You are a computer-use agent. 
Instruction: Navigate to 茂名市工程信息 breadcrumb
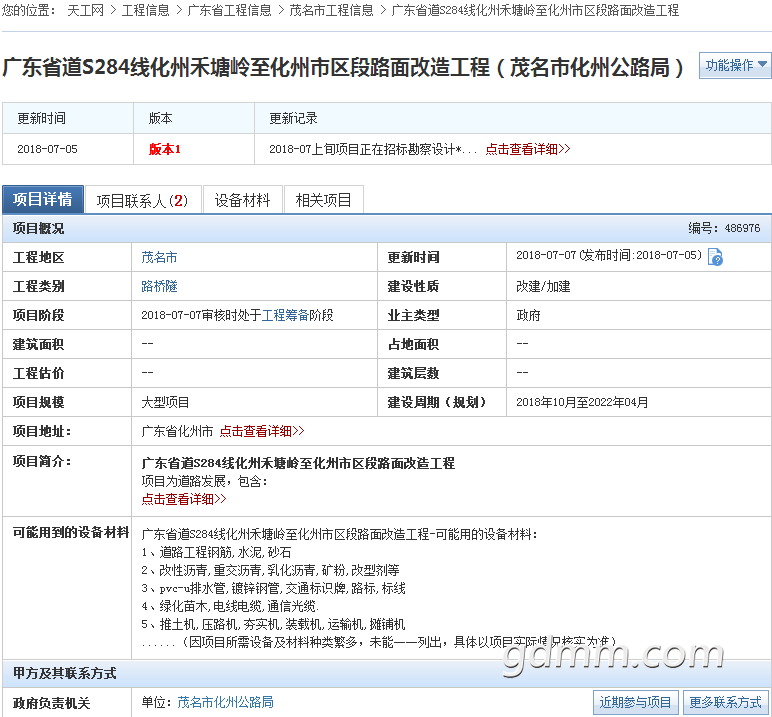coord(331,10)
